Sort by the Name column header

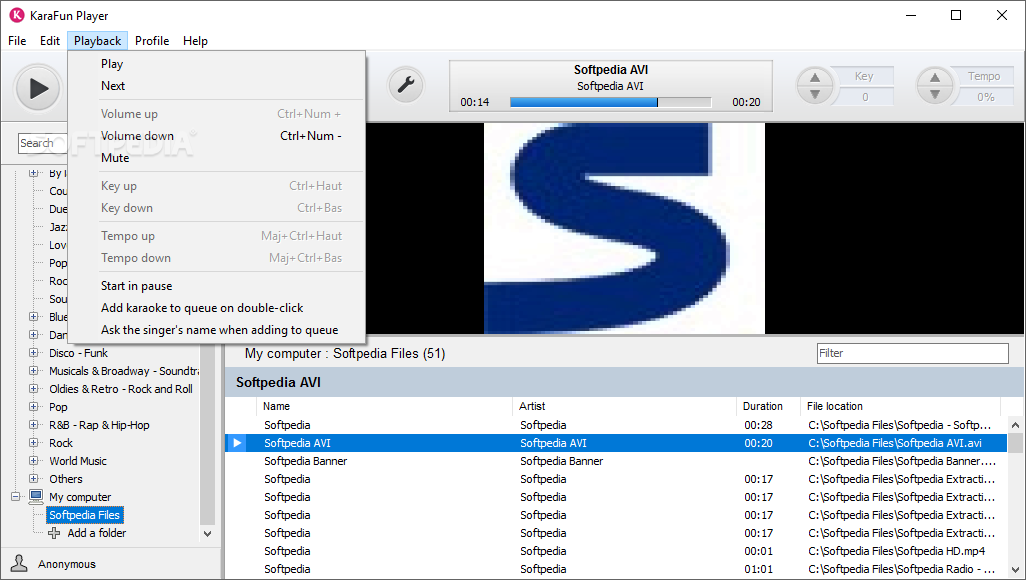click(384, 406)
